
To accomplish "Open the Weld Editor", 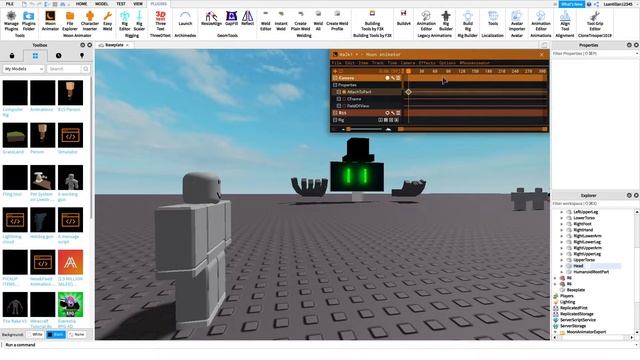I will (266, 21).
